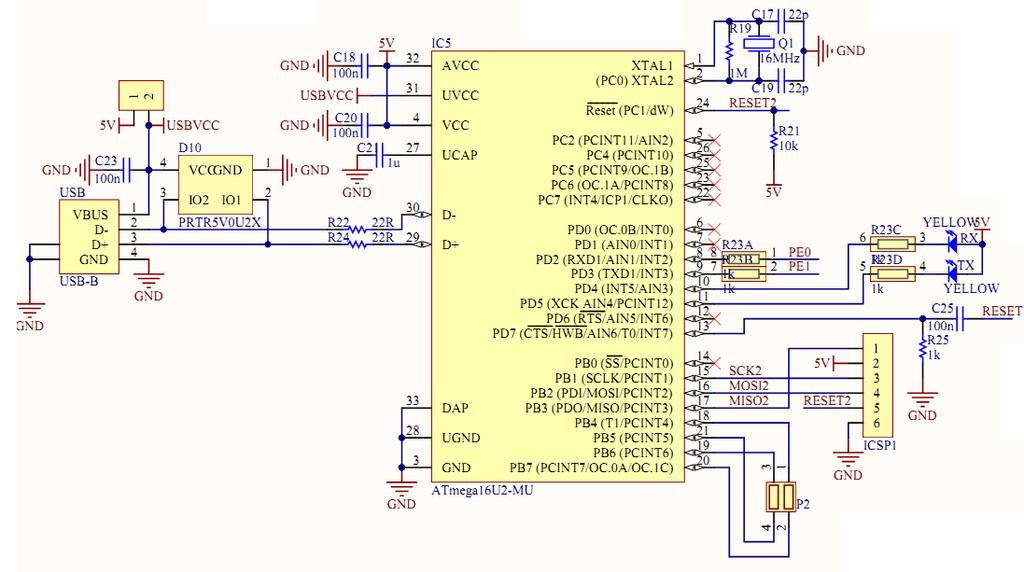This screenshot has height=572, width=1024.
Task: Select the ATmega16U2 chip body
Action: tap(558, 266)
